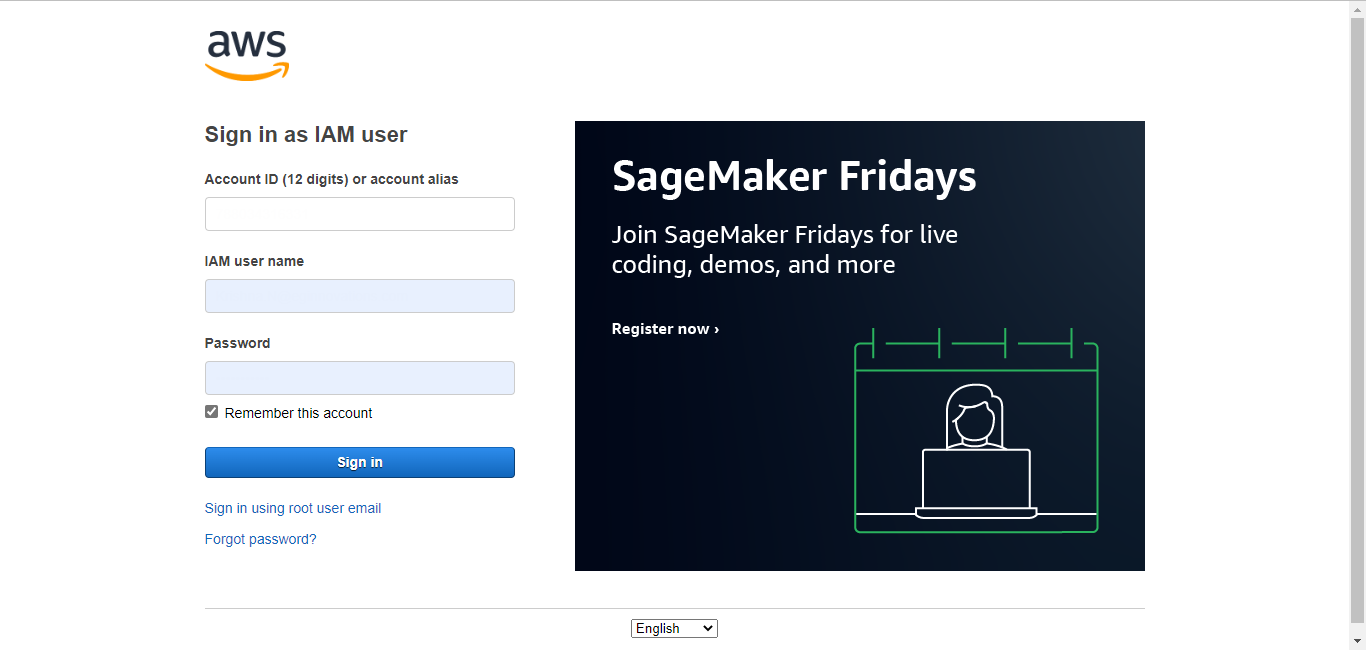
Task: Click the vertical page scrollbar track
Action: (x=1357, y=325)
